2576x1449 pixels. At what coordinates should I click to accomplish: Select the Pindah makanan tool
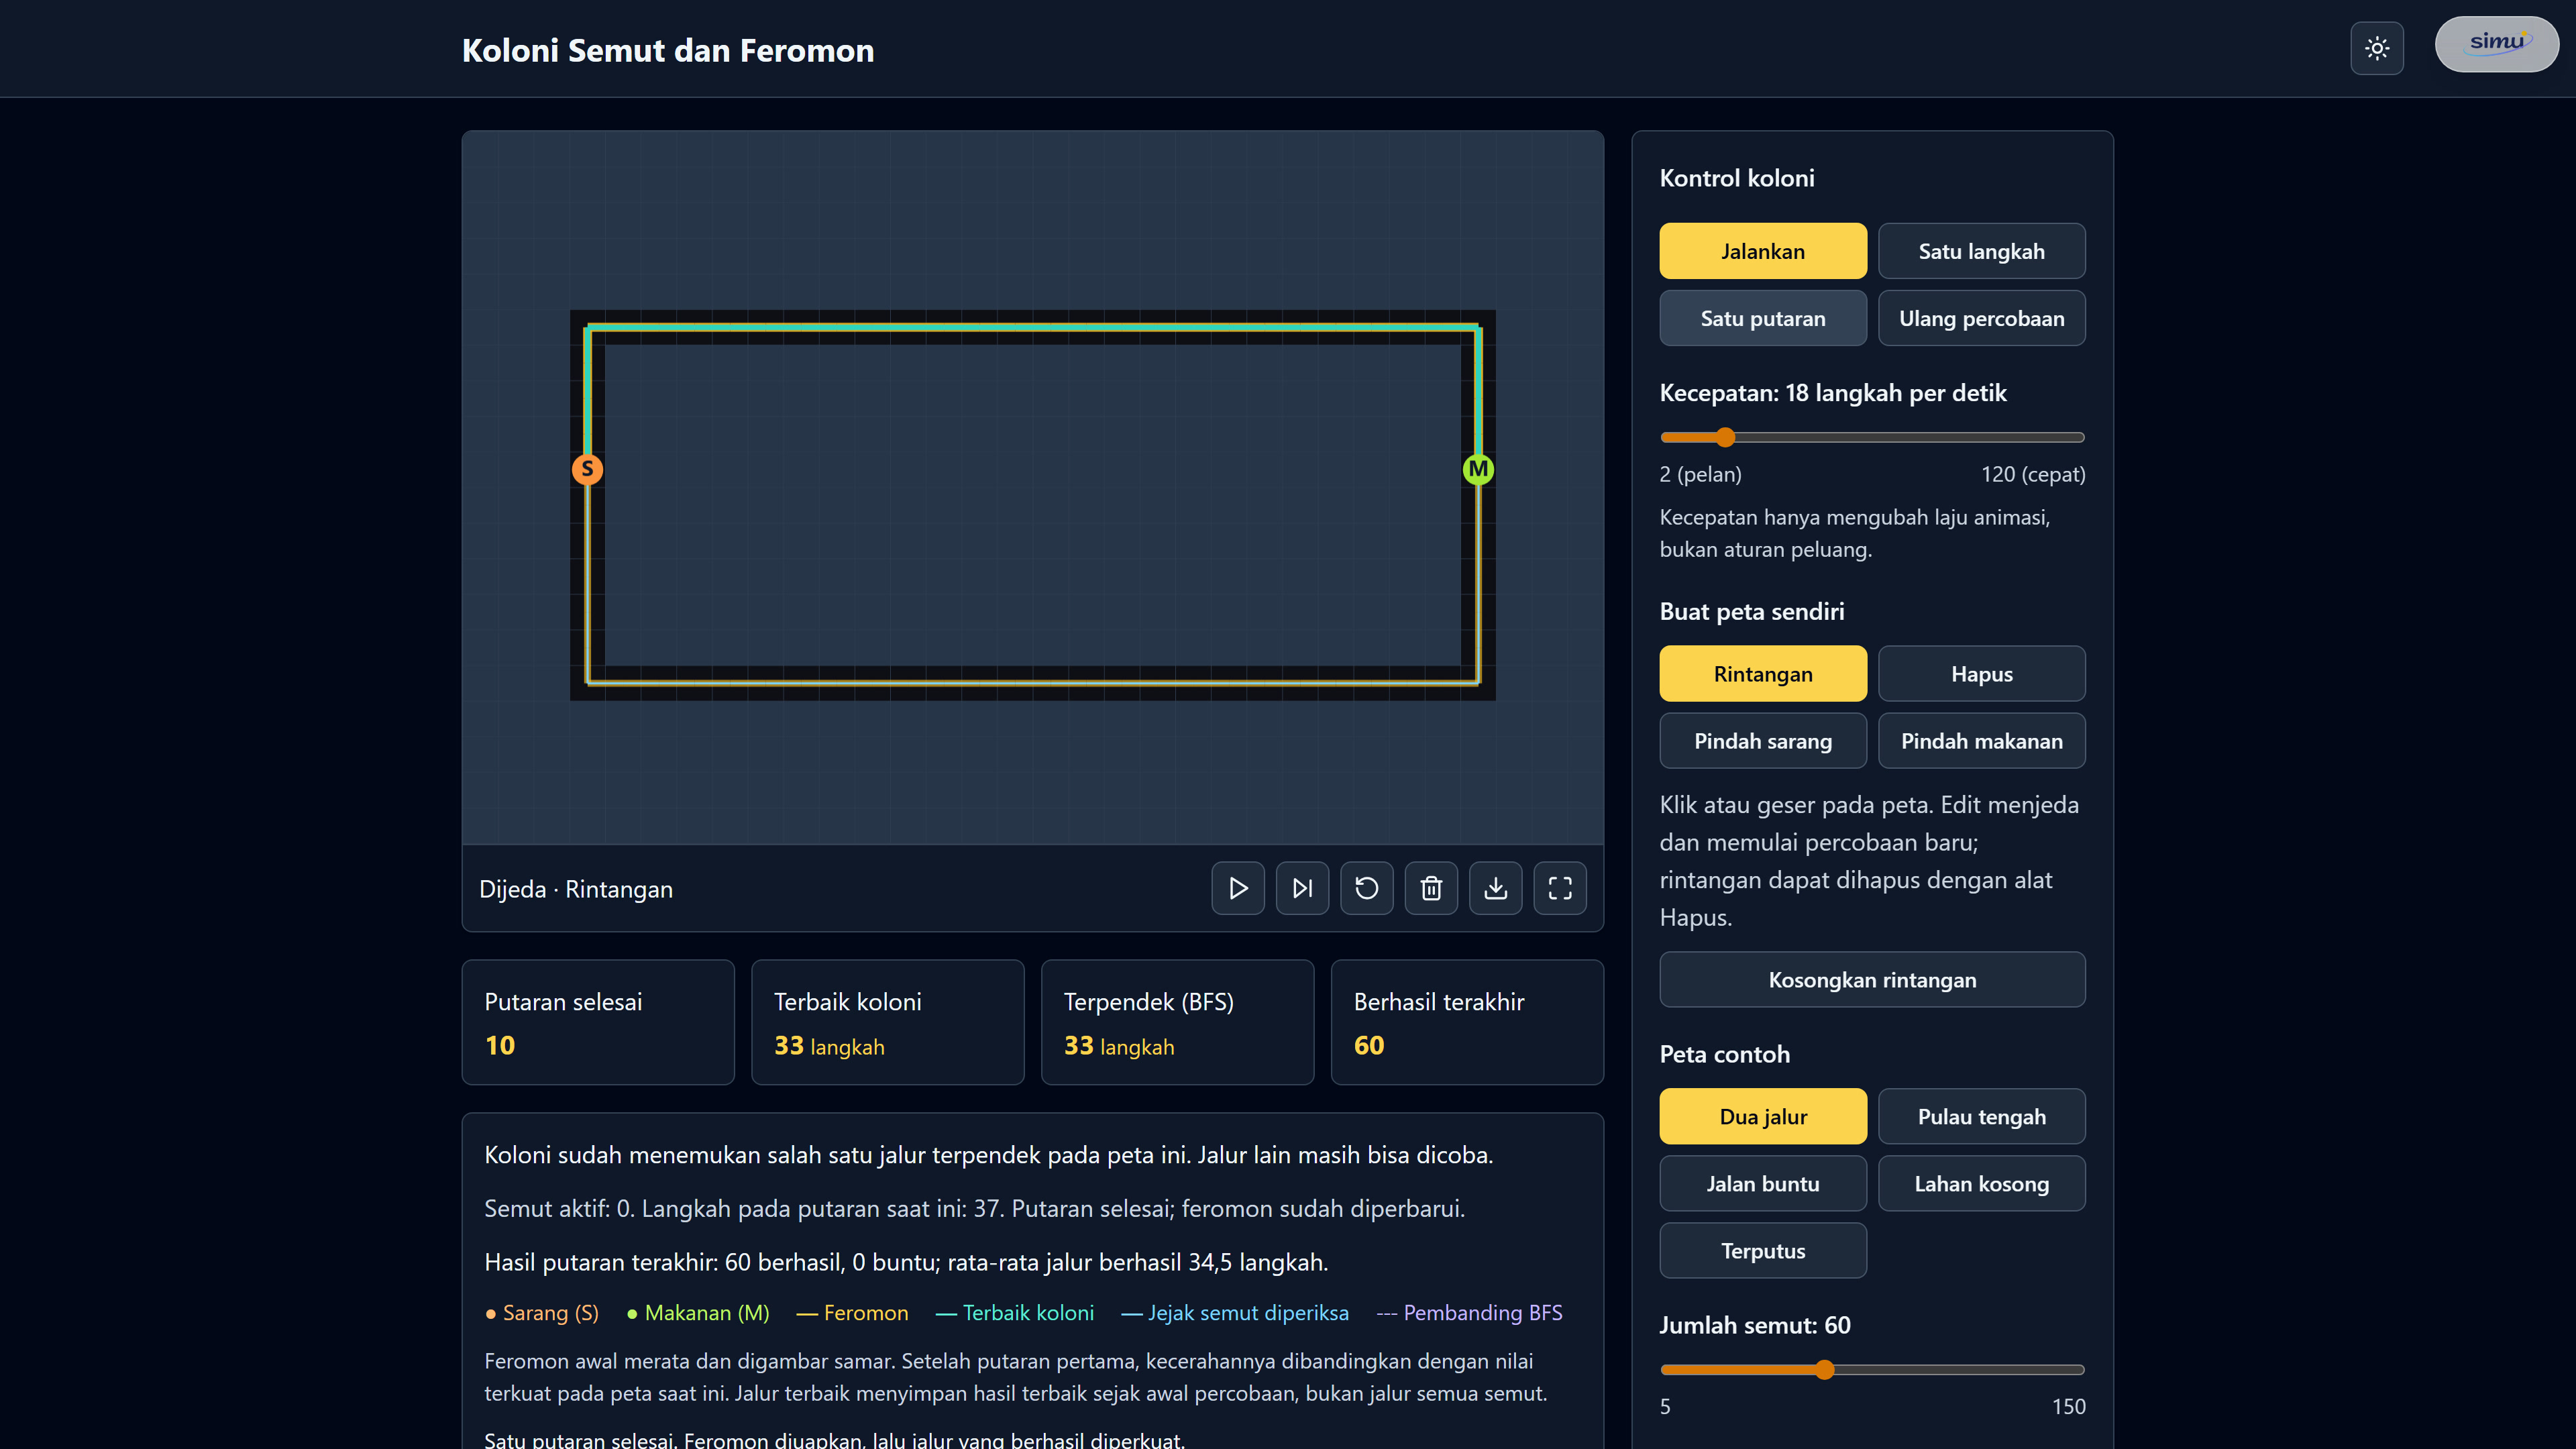pyautogui.click(x=1981, y=740)
